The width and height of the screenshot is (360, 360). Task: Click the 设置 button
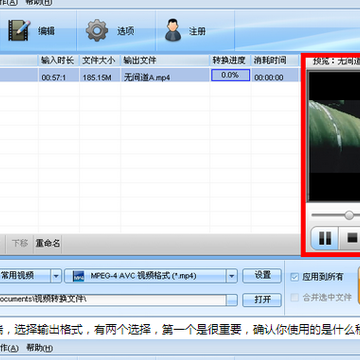[x=262, y=275]
